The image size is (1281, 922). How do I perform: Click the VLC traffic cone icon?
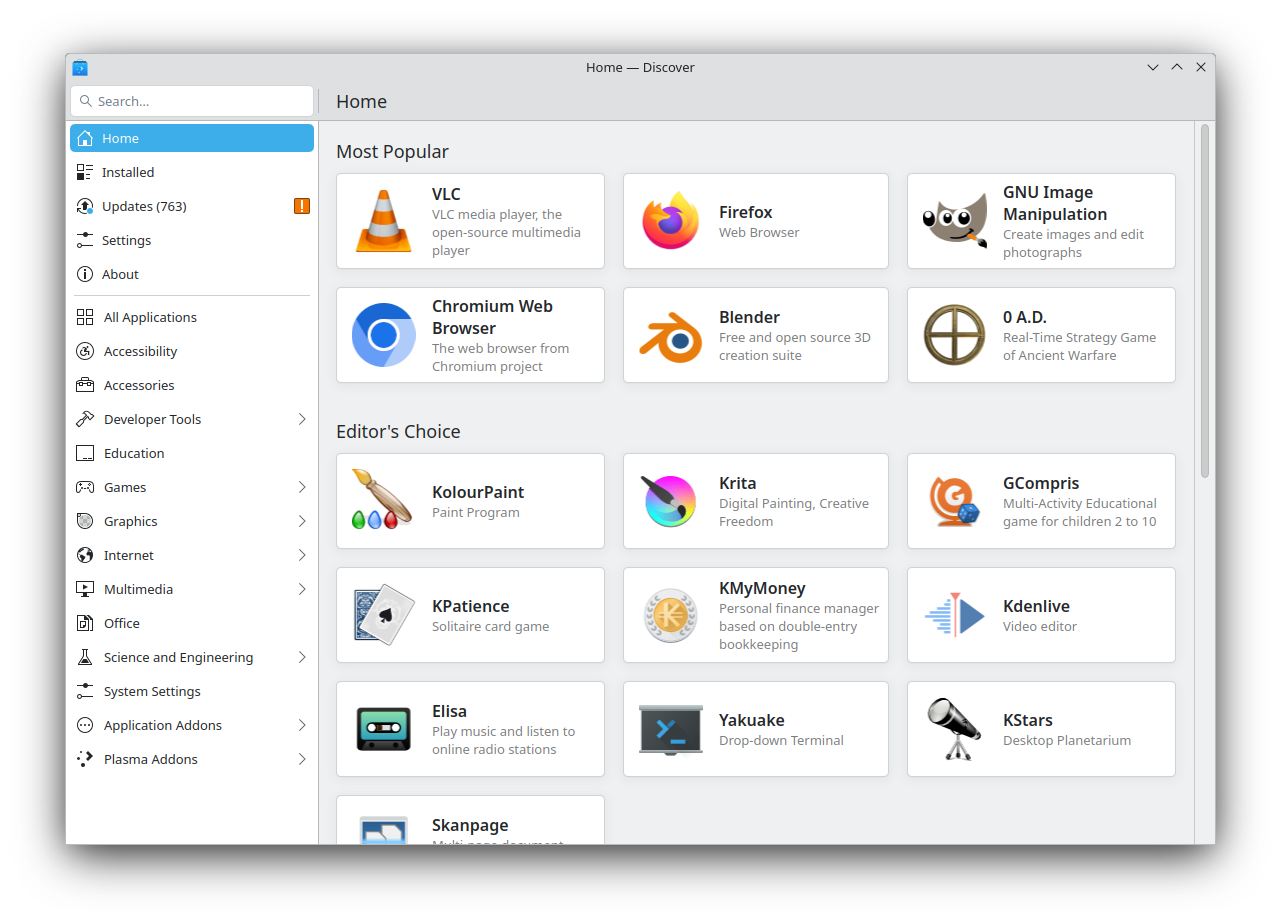[384, 221]
